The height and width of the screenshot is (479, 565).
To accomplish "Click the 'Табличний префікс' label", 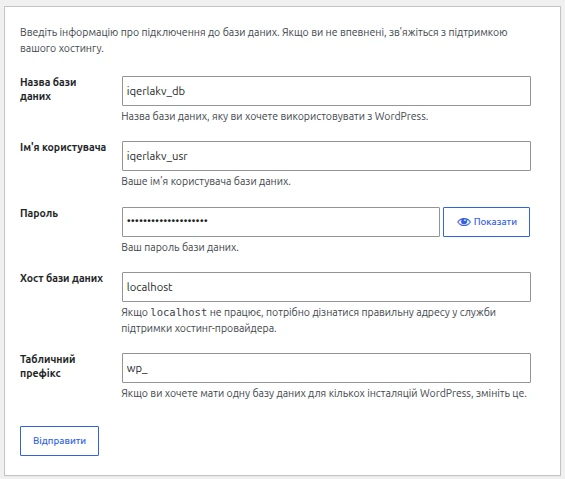I will click(48, 366).
